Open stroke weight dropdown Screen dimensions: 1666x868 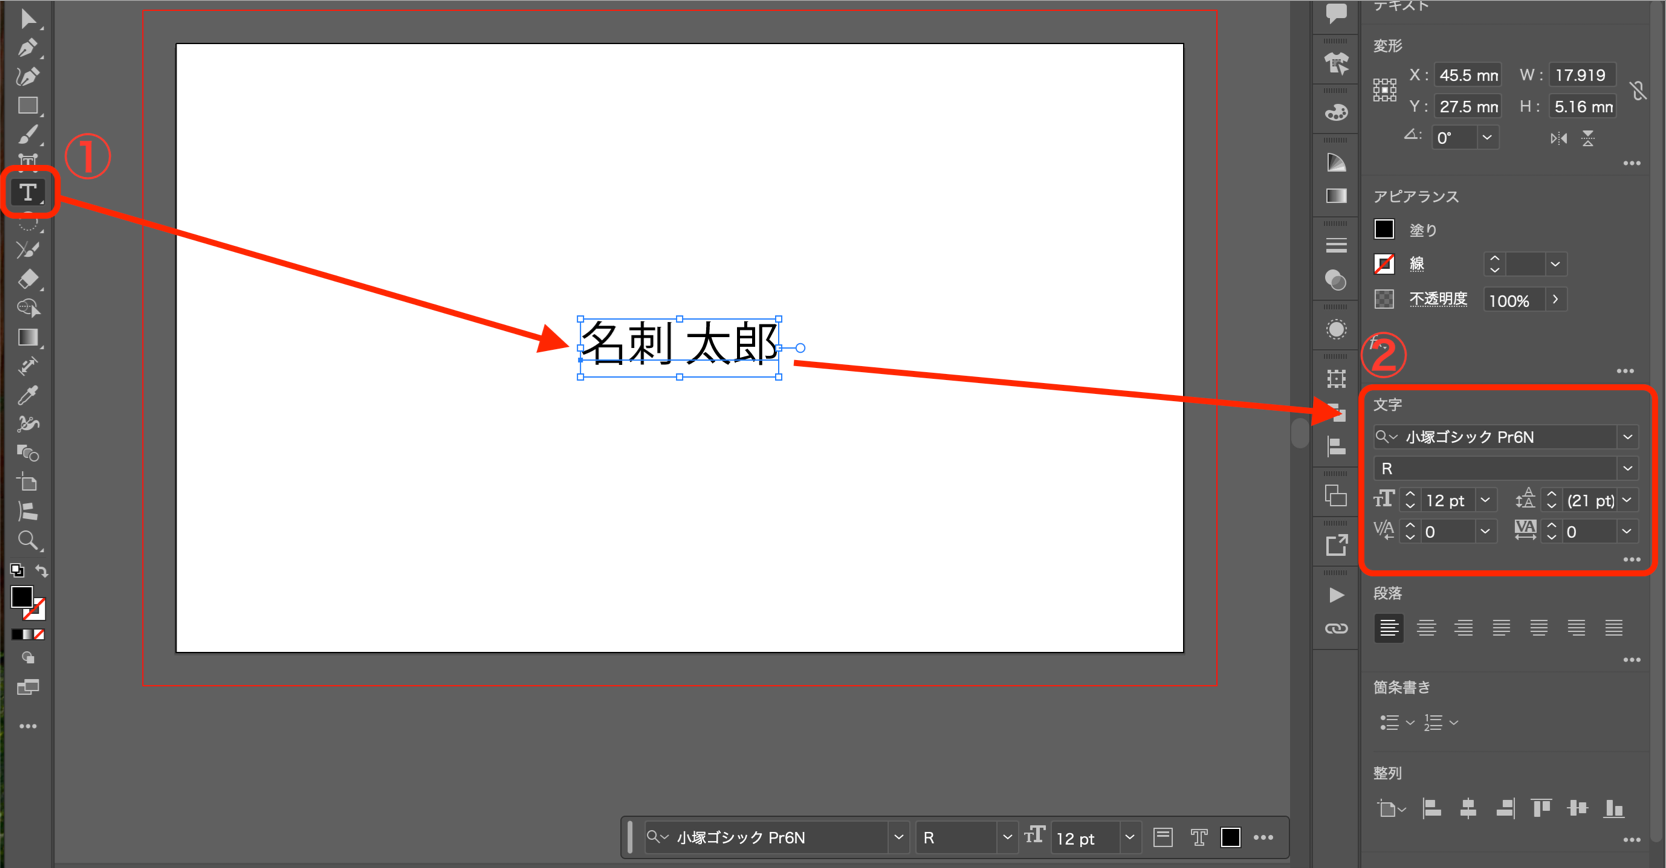(1555, 264)
